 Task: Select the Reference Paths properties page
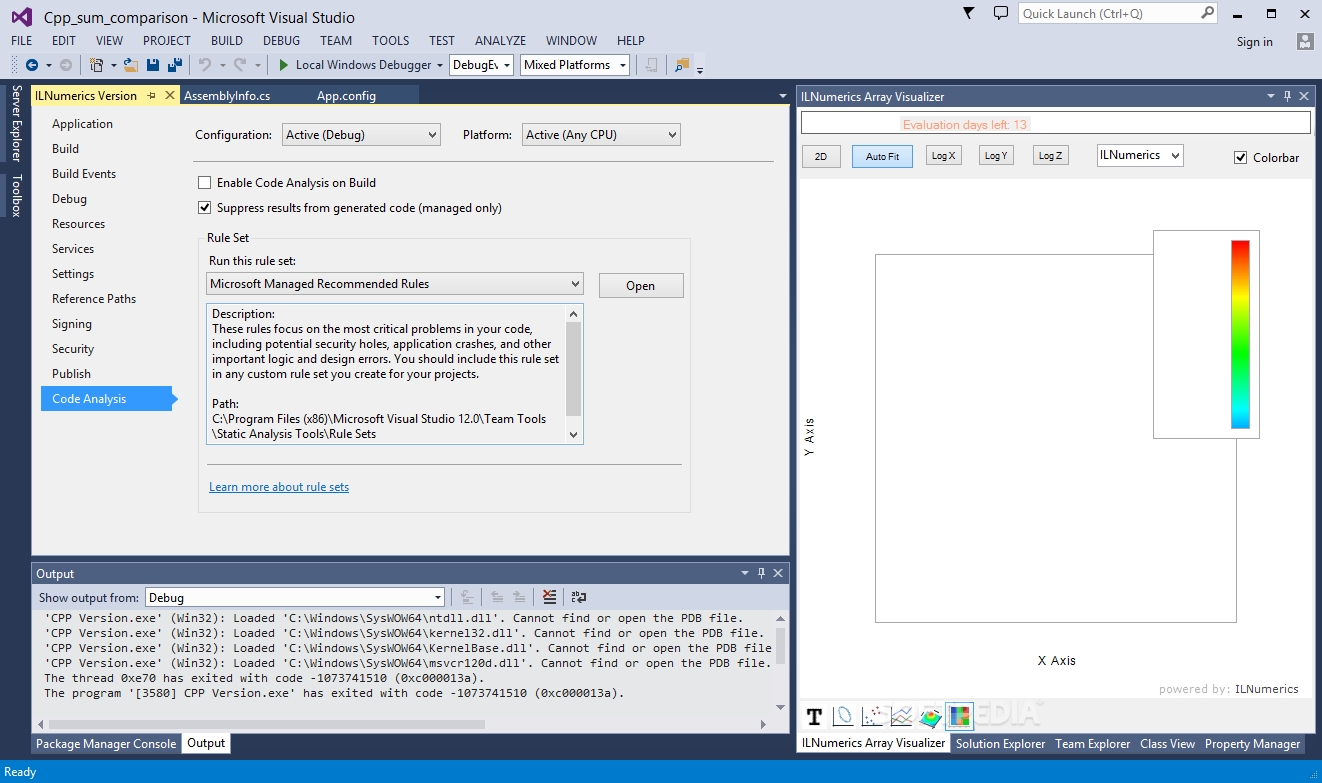(94, 299)
